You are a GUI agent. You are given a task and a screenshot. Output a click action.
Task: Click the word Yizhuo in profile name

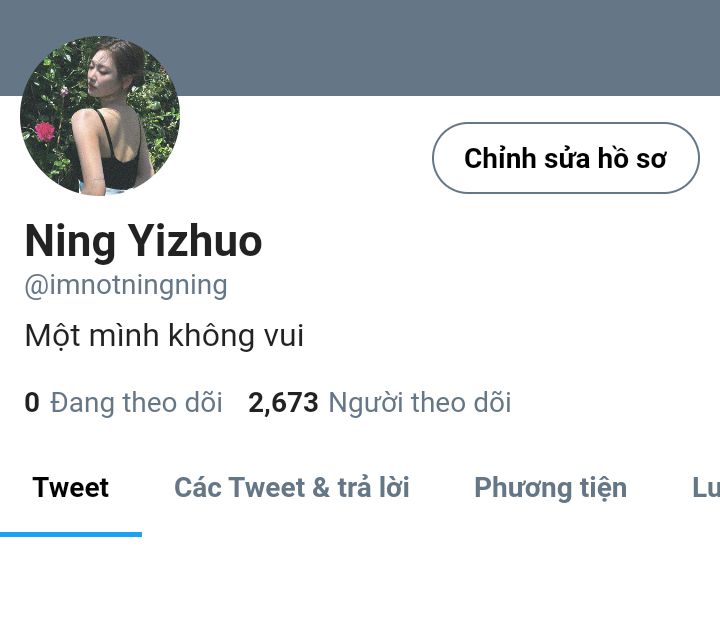[x=194, y=241]
